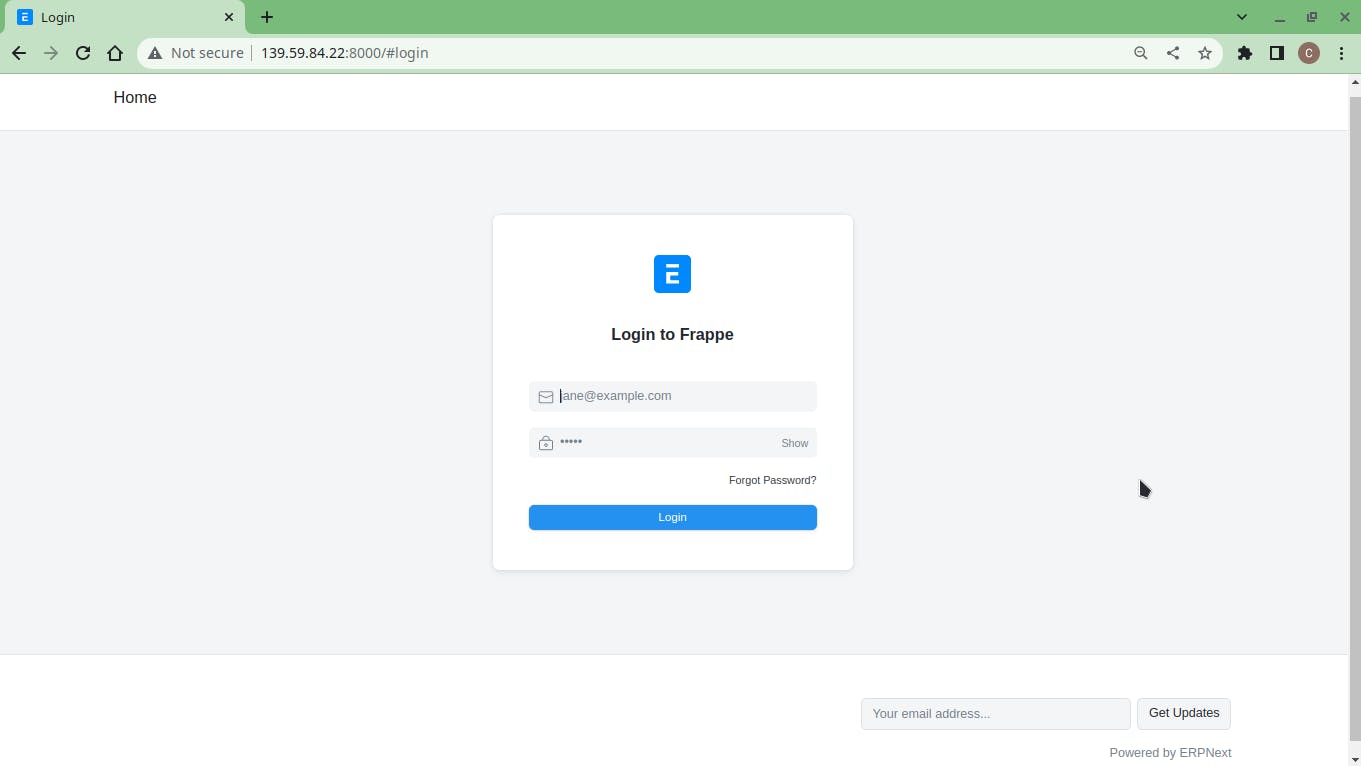Click the page vertical scrollbar
Screen dimensions: 1361x766
(1355, 419)
